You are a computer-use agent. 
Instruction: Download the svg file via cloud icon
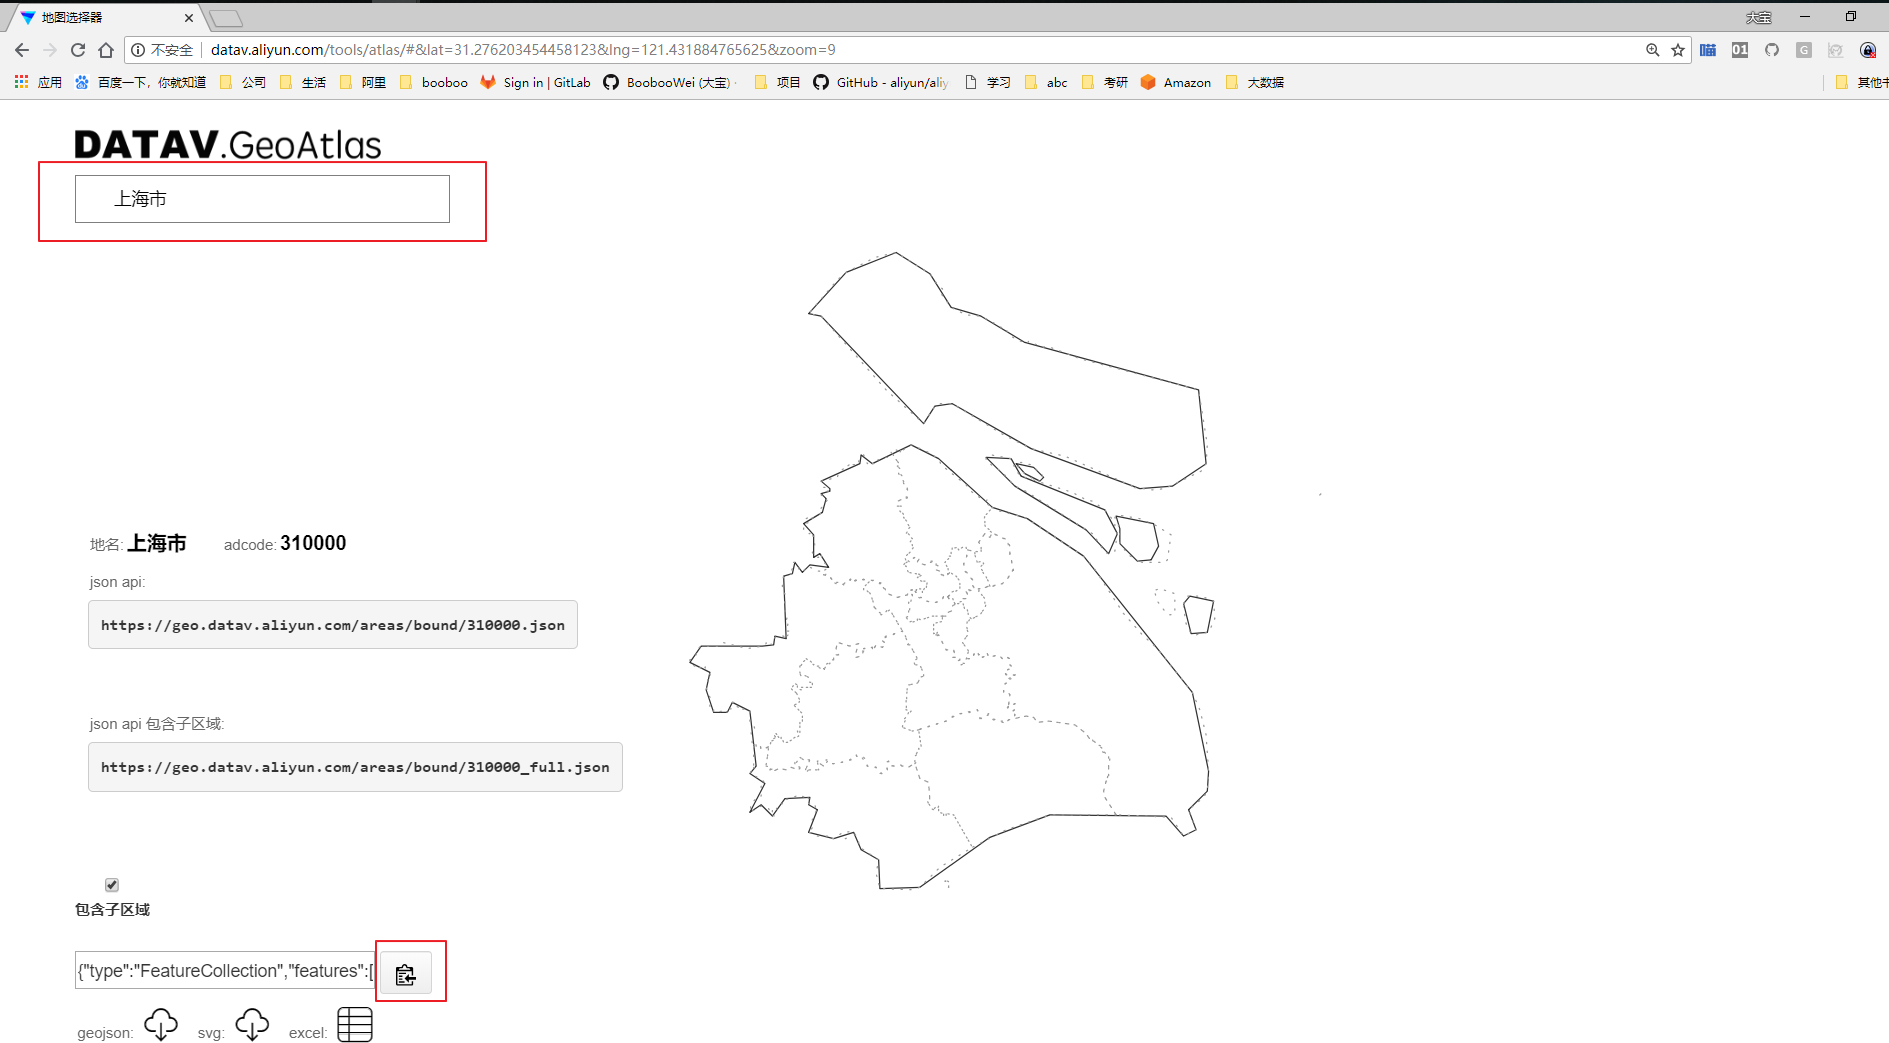pos(252,1025)
